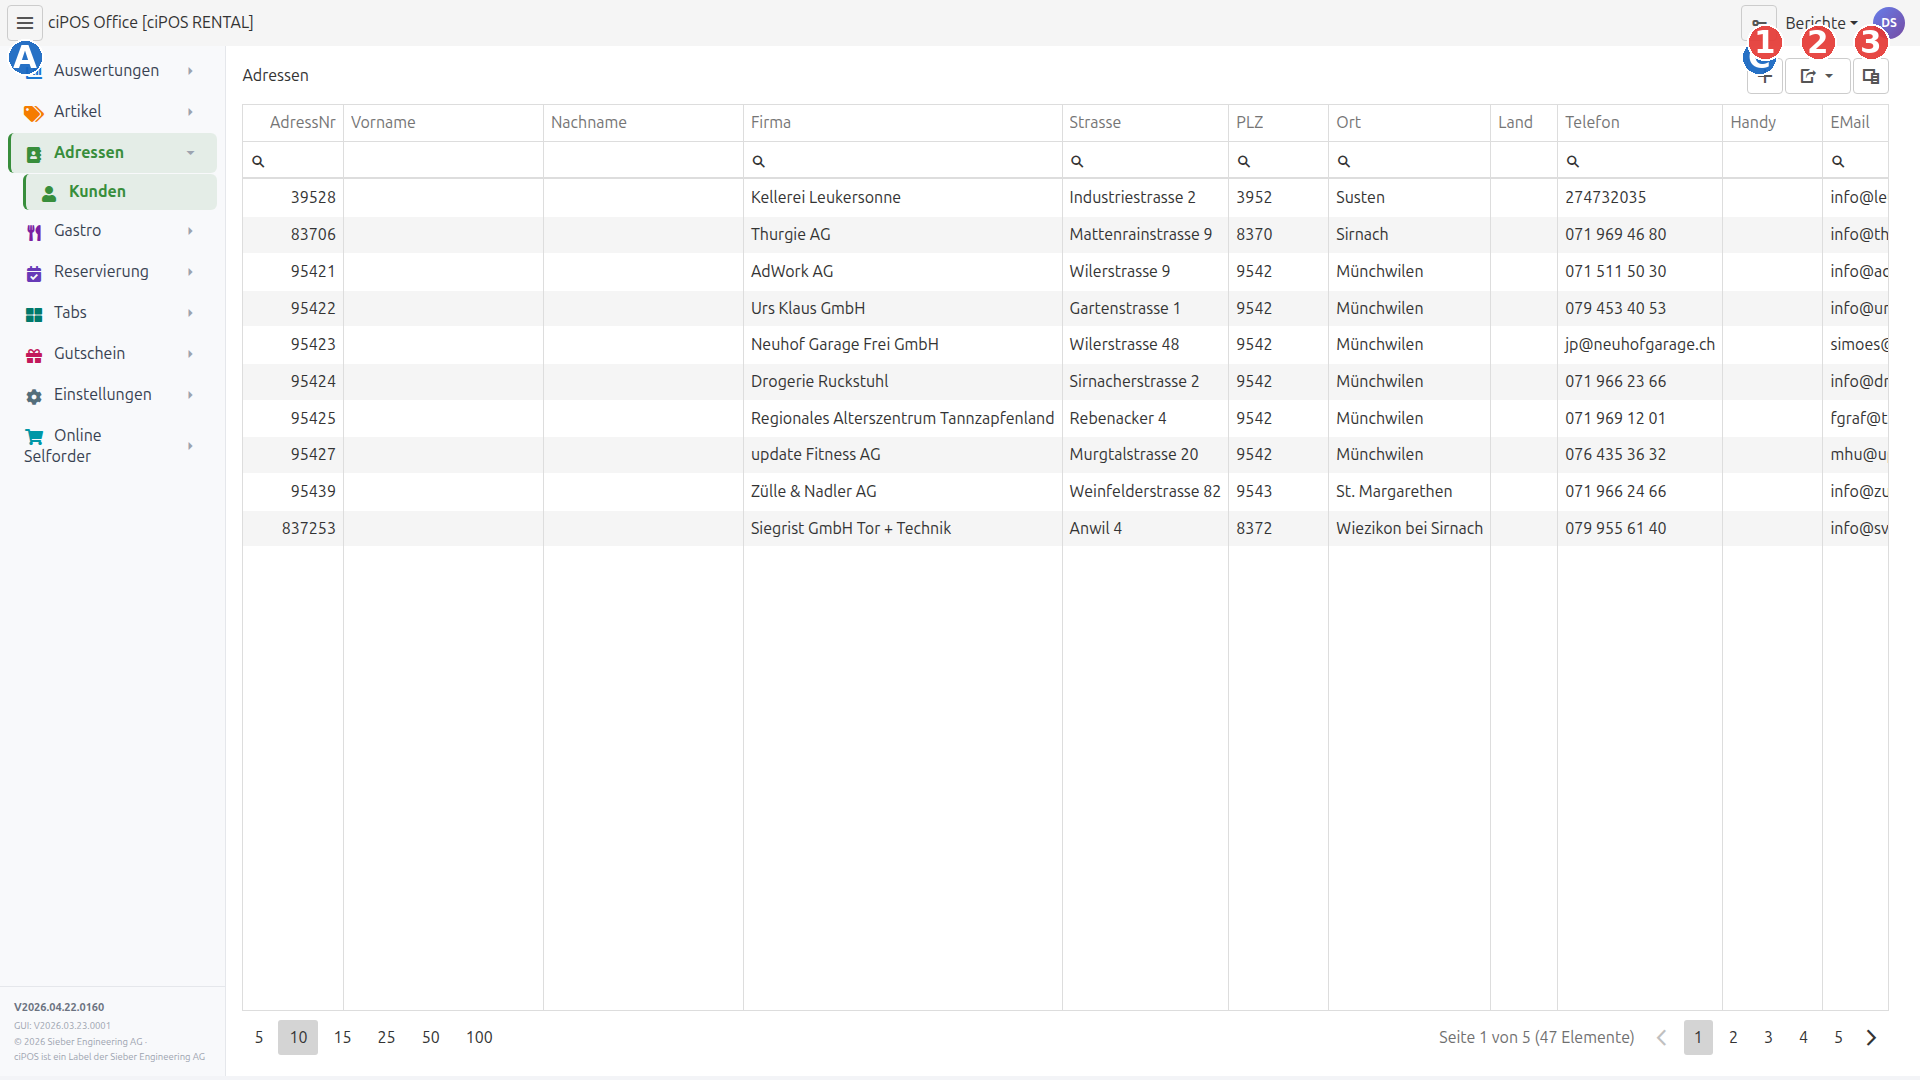Viewport: 1920px width, 1080px height.
Task: Click the Strasse filter search icon
Action: (x=1077, y=161)
